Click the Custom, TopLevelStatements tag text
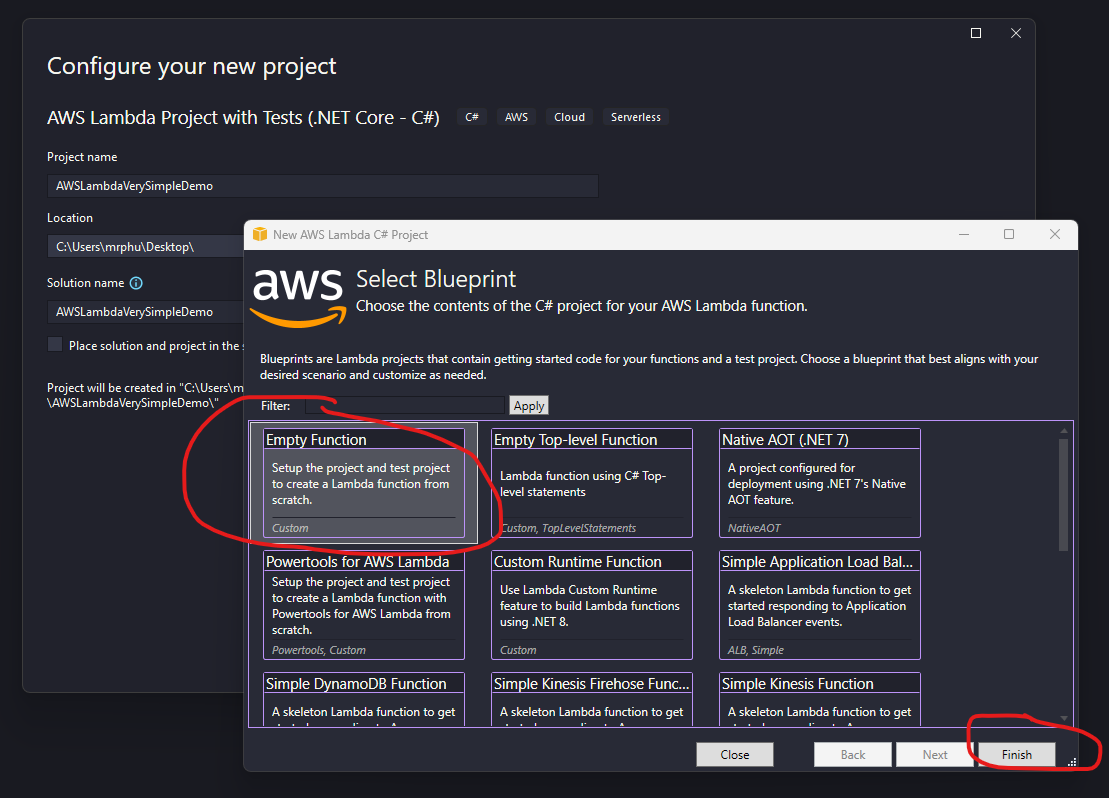This screenshot has height=798, width=1109. click(569, 528)
